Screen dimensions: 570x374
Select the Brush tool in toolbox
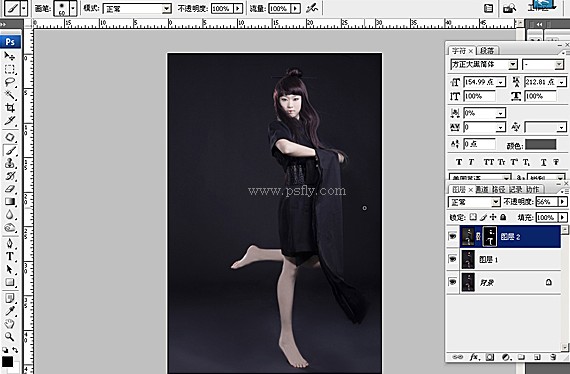click(x=10, y=150)
